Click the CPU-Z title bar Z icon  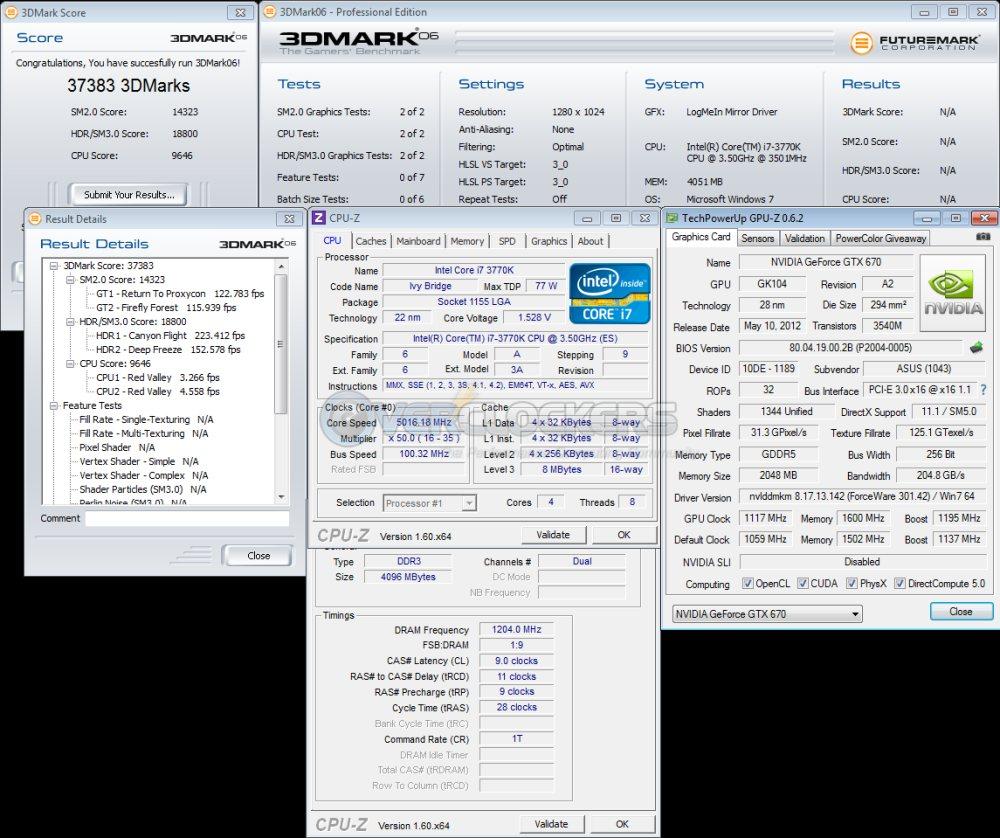pos(318,218)
